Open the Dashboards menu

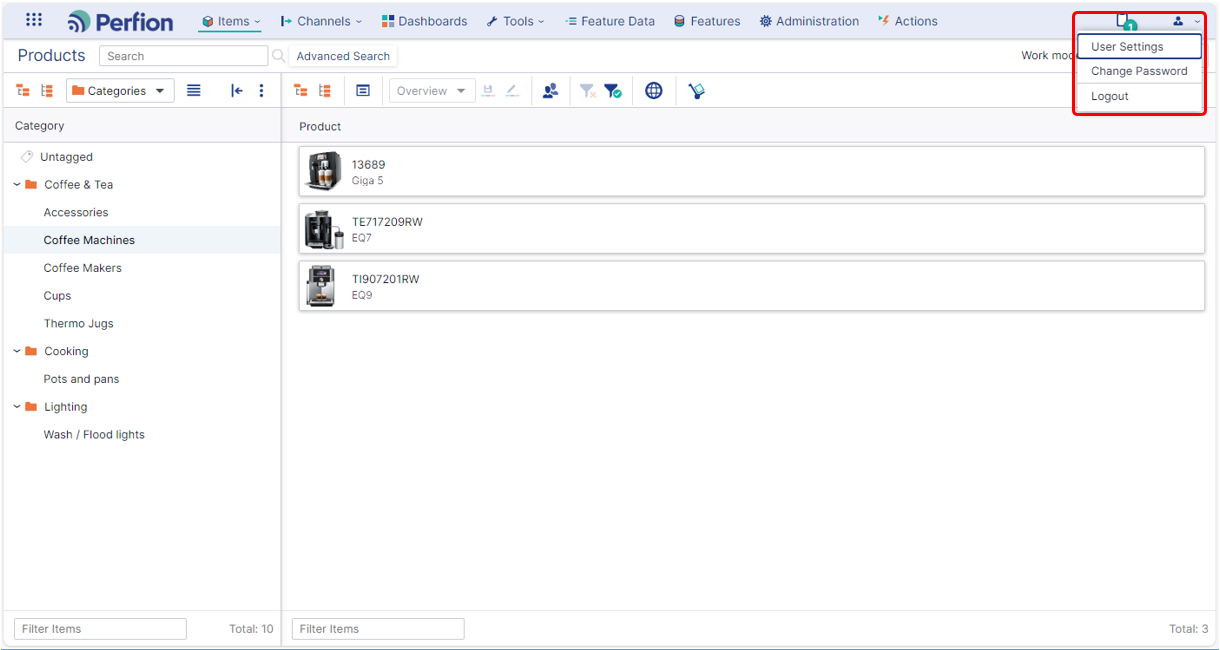(x=424, y=21)
